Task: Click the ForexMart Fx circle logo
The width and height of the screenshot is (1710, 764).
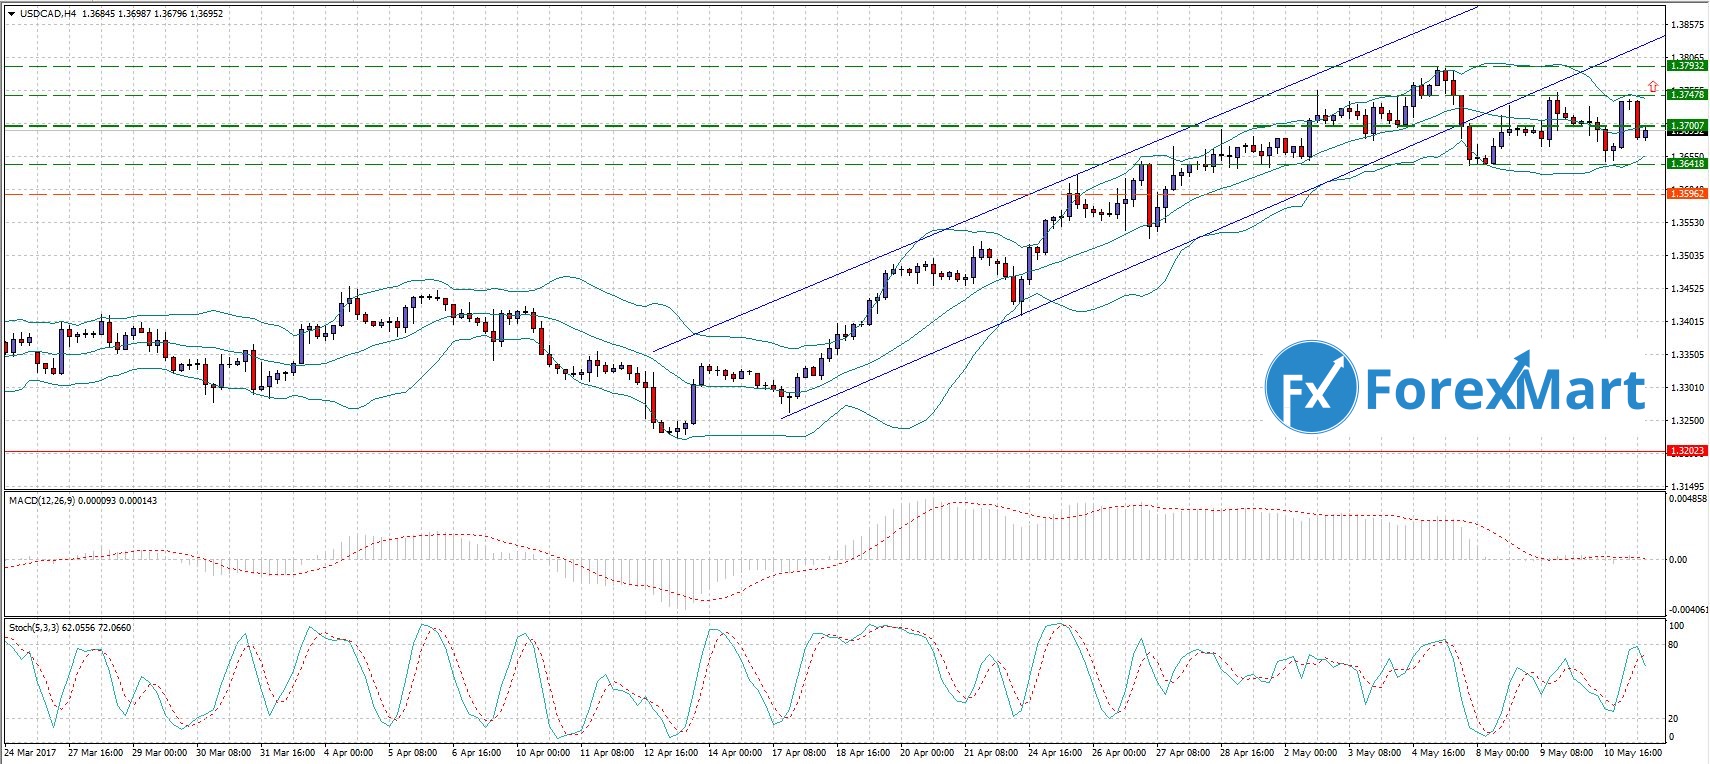Action: [x=1311, y=387]
